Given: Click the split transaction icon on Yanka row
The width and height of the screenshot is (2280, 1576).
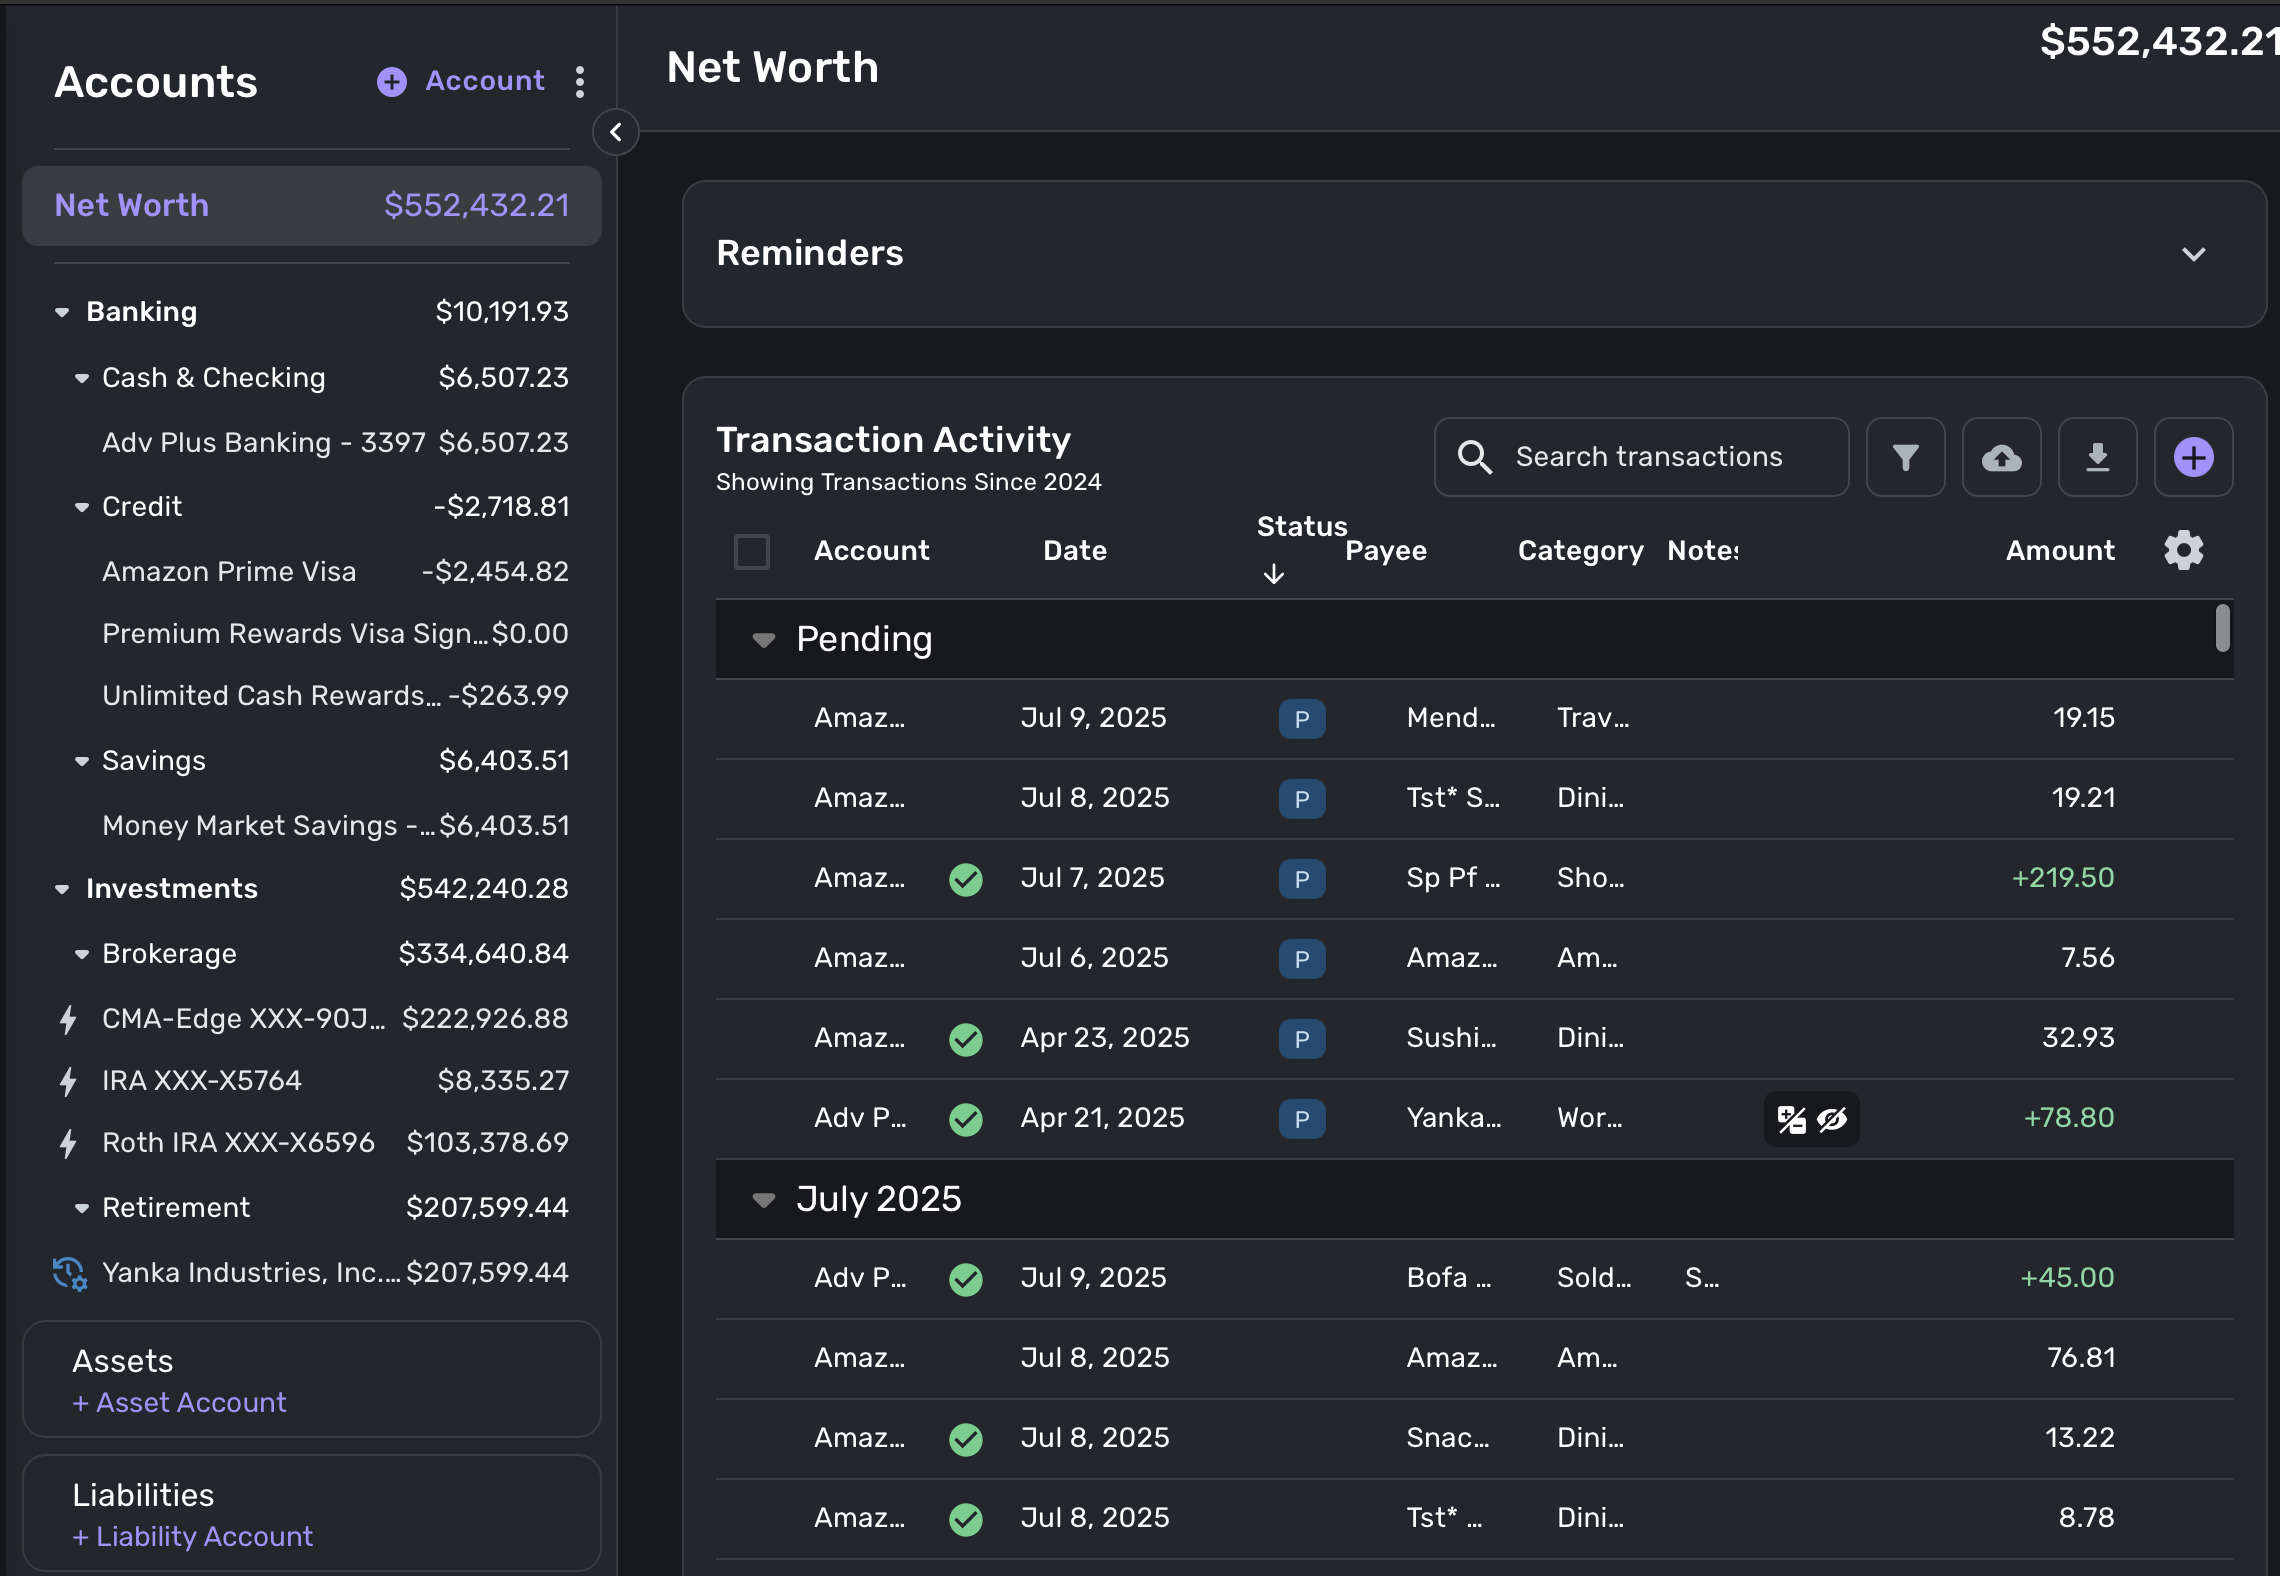Looking at the screenshot, I should coord(1791,1119).
